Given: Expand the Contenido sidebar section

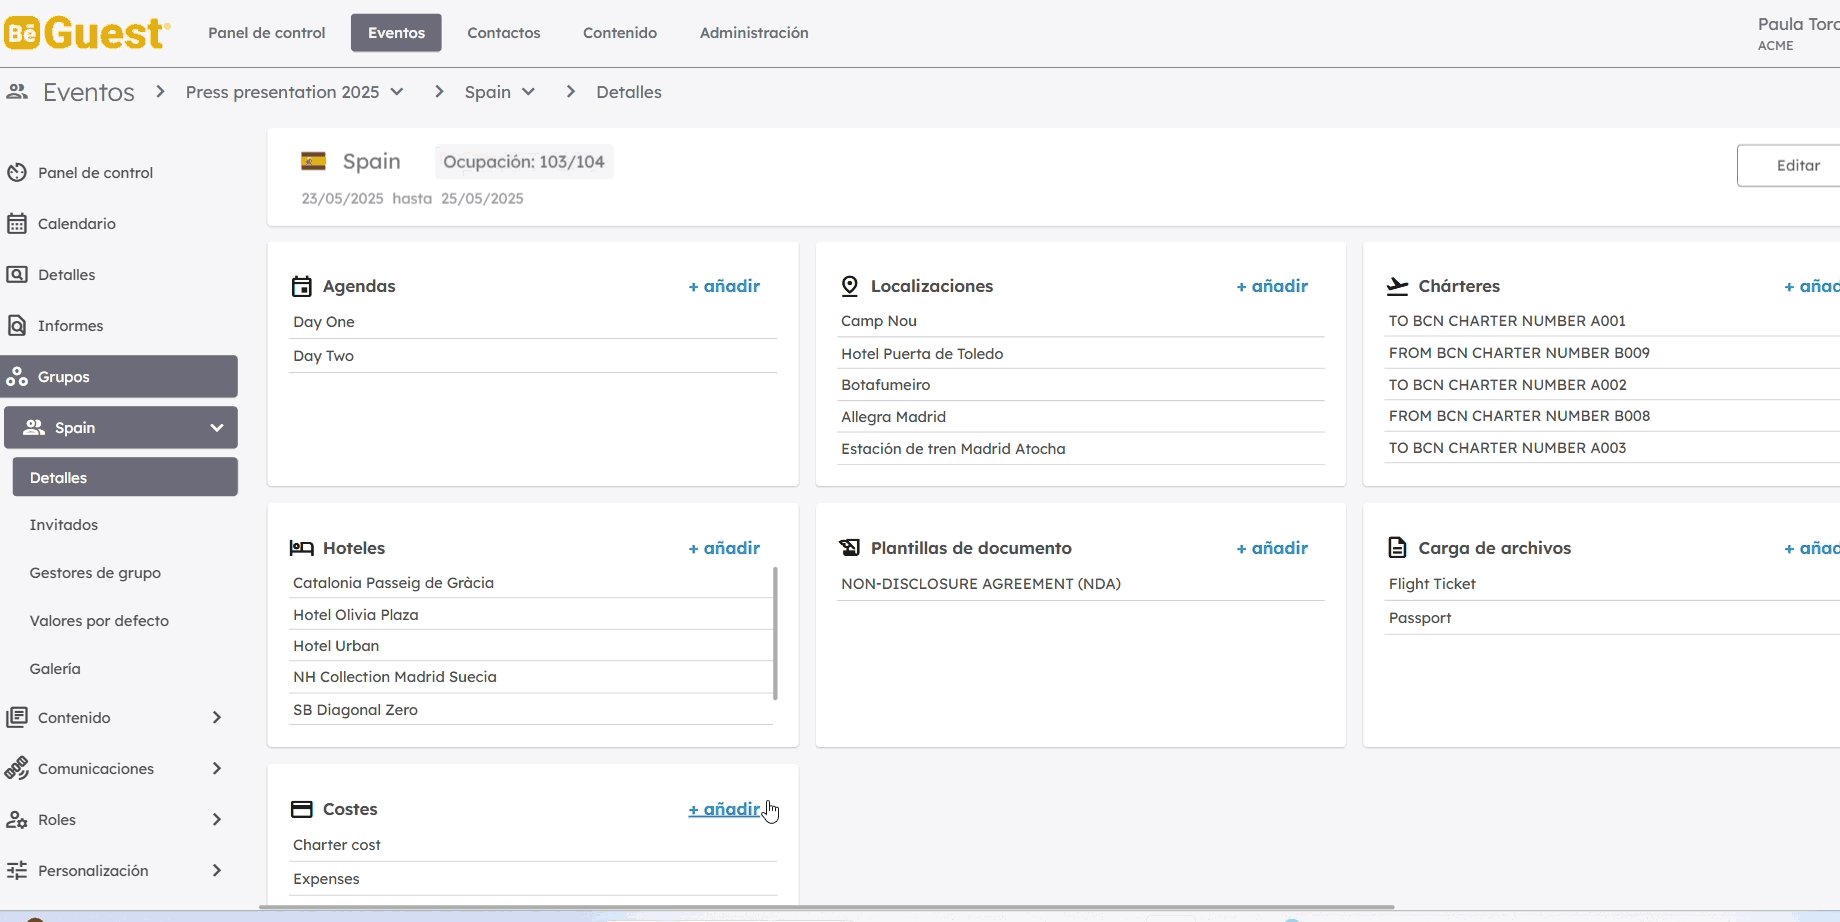Looking at the screenshot, I should pos(217,717).
